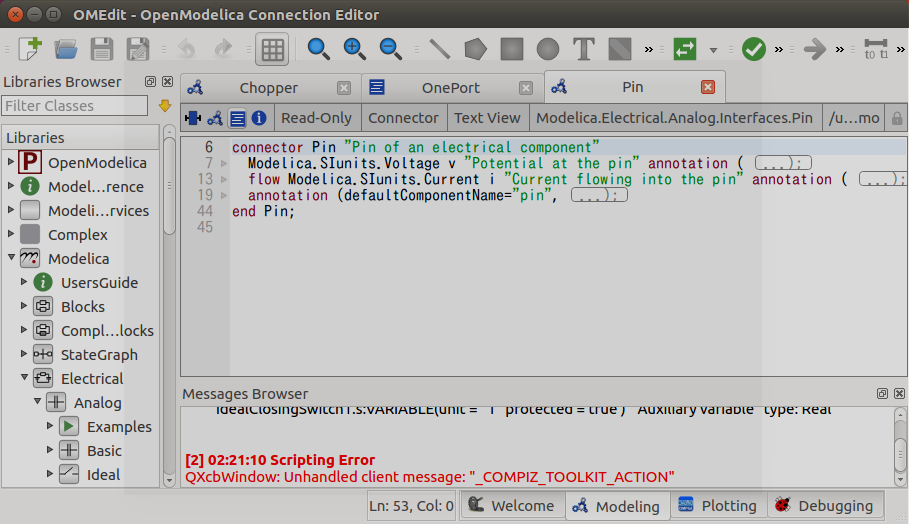Expand the Blocks package

coord(24,305)
